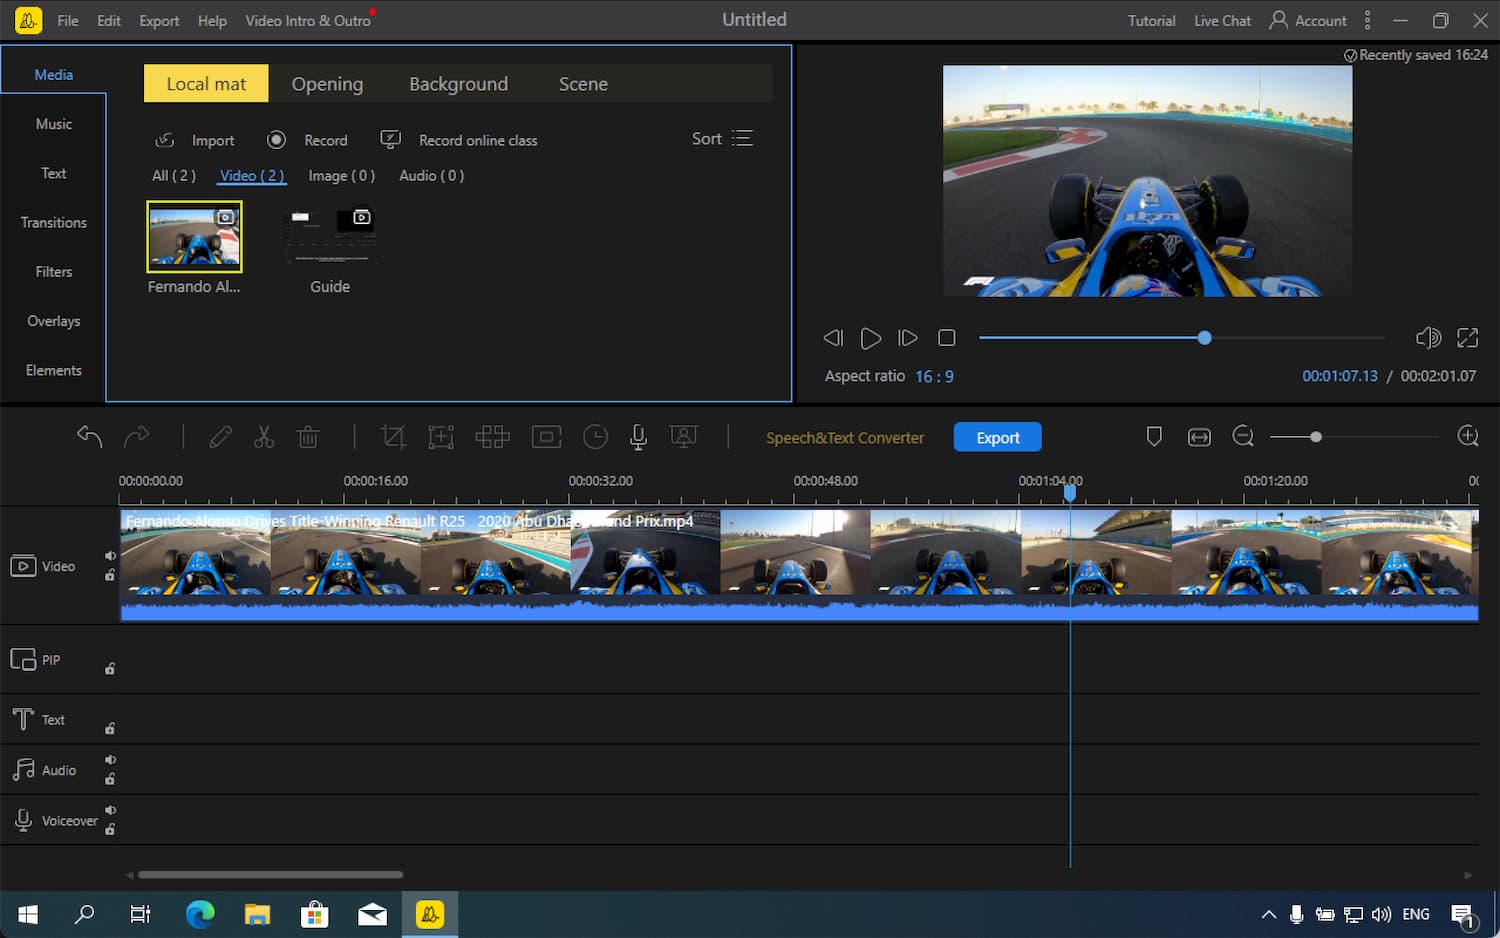This screenshot has width=1500, height=938.
Task: Click the timeline zoom slider handle
Action: coord(1316,437)
